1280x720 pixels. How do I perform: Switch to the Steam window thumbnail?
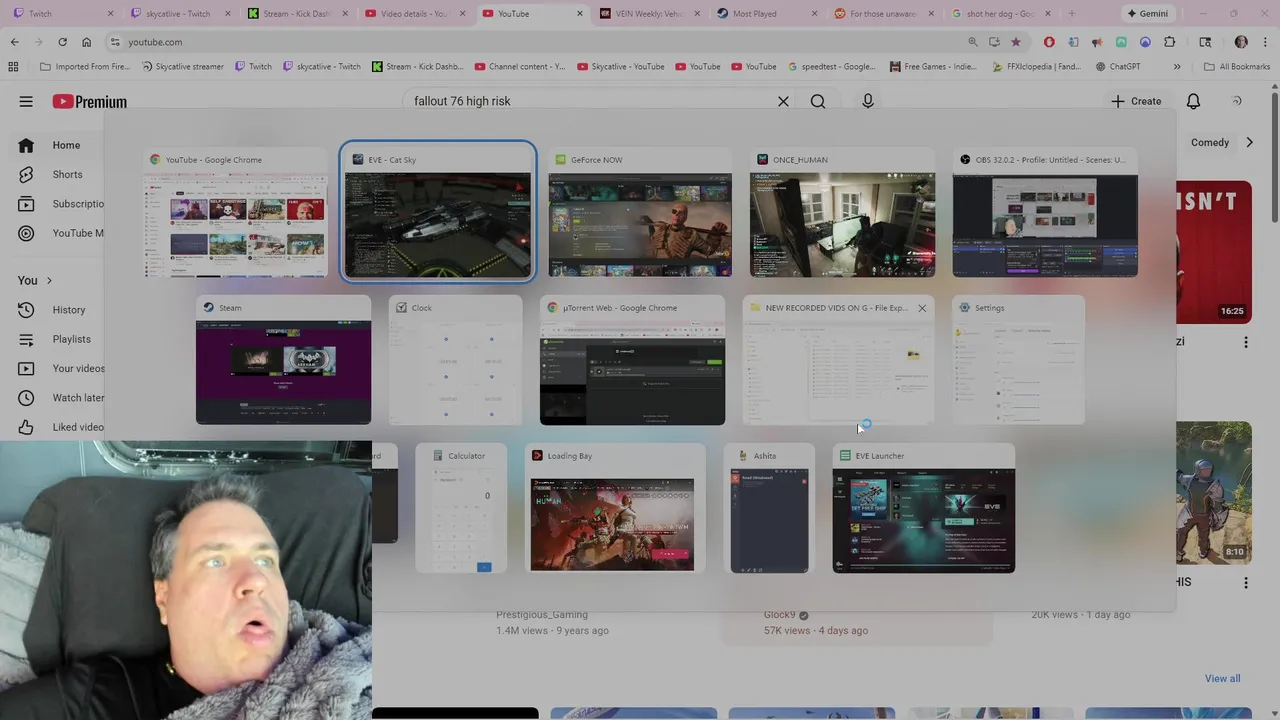click(x=283, y=360)
